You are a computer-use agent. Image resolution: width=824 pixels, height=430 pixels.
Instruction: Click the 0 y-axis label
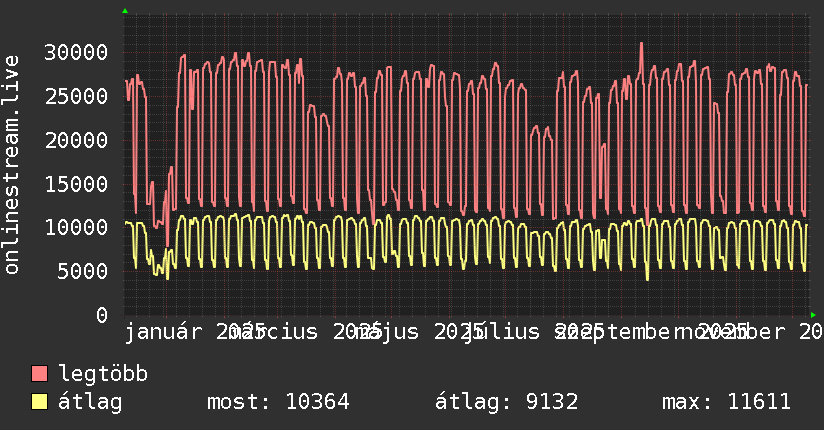click(x=102, y=315)
